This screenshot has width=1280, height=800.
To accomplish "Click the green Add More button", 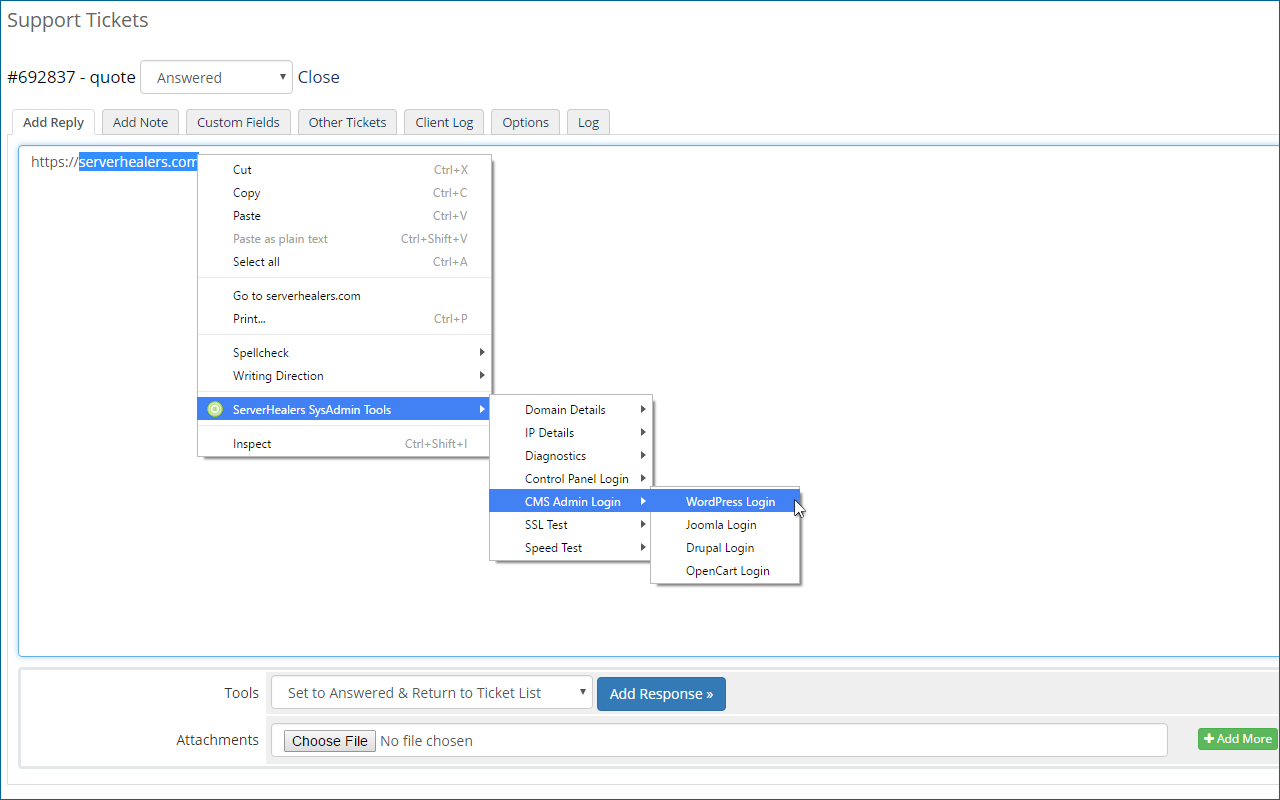I will tap(1238, 739).
